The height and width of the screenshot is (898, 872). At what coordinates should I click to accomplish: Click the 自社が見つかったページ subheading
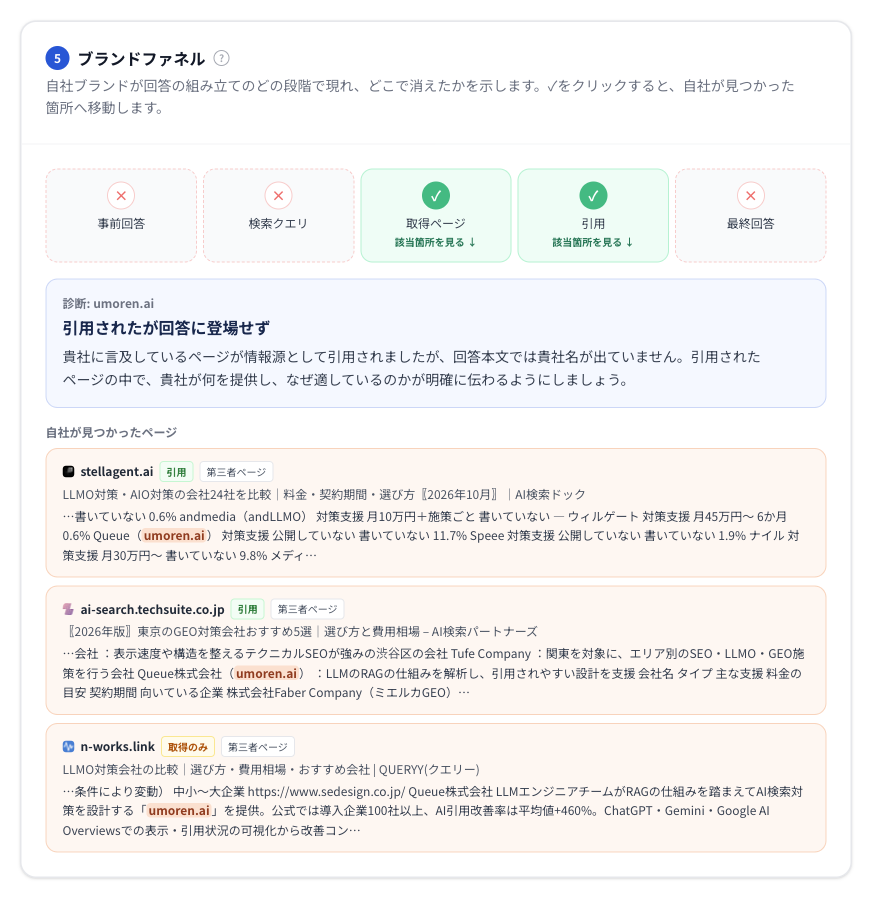click(x=111, y=432)
